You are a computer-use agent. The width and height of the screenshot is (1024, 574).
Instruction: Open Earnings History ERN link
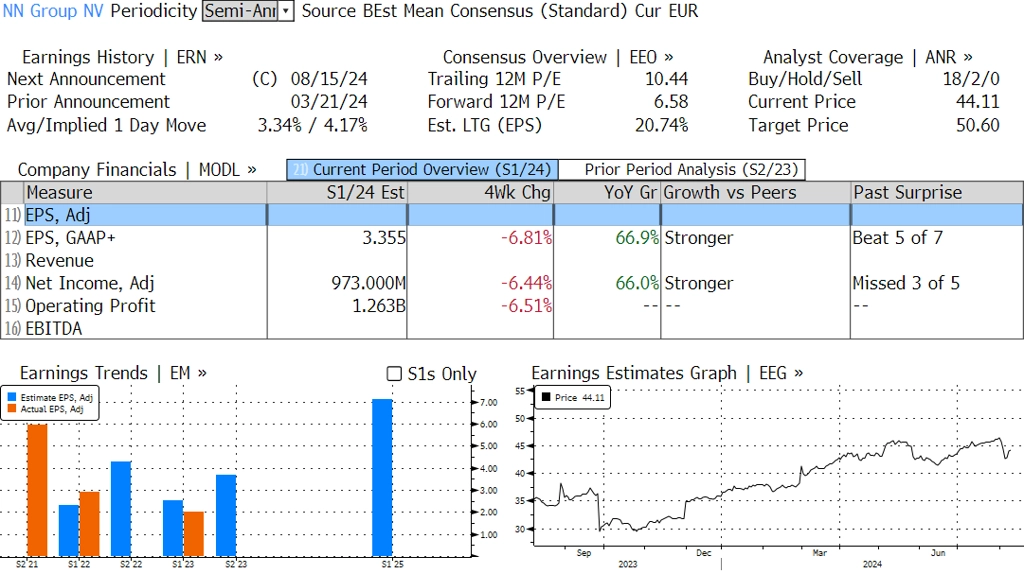pyautogui.click(x=123, y=57)
